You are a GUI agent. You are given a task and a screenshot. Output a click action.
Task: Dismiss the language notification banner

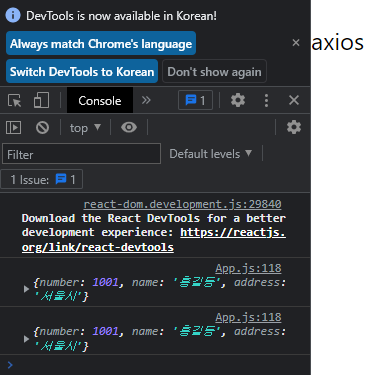(x=296, y=43)
